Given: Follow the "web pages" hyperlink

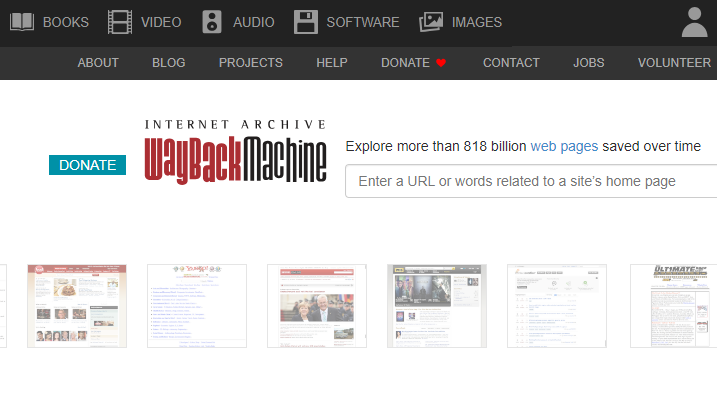Looking at the screenshot, I should tap(564, 146).
